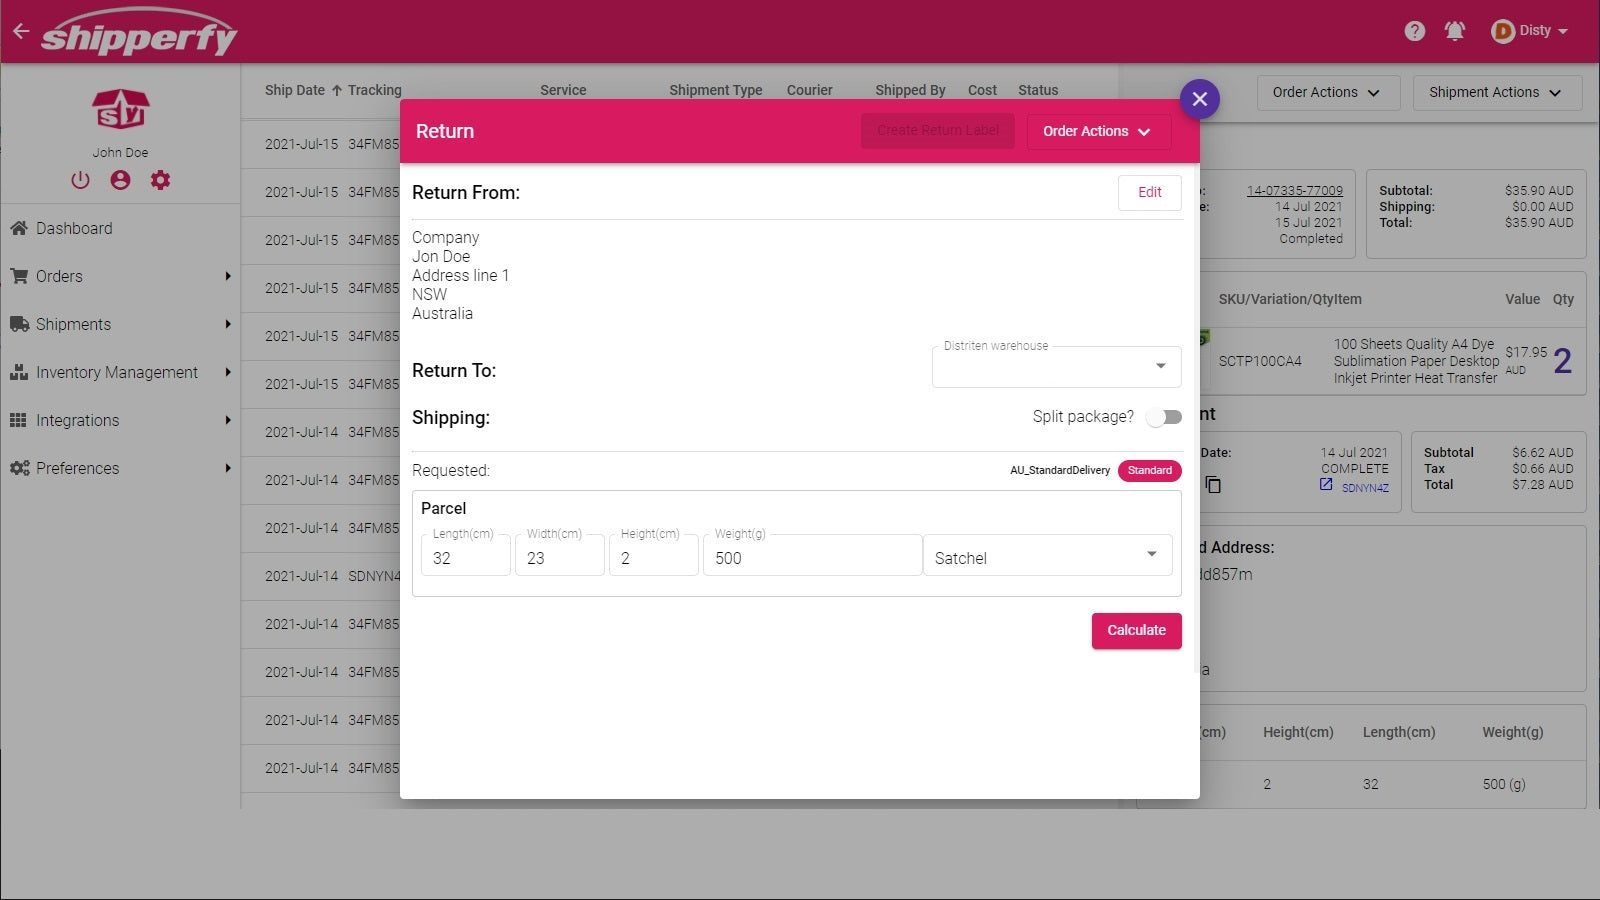1600x900 pixels.
Task: Click the Shipperfy logo
Action: (x=139, y=32)
